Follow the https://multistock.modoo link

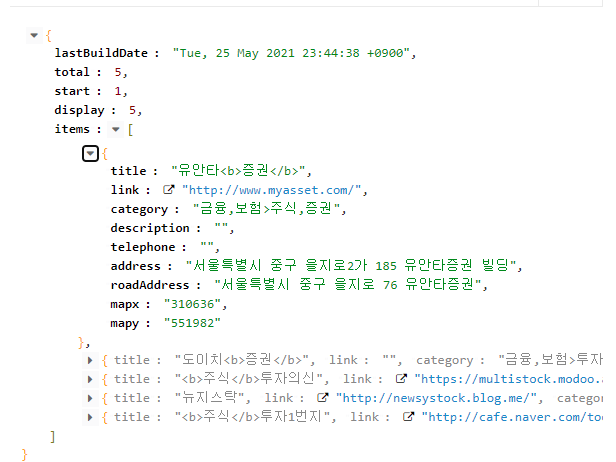coord(509,379)
